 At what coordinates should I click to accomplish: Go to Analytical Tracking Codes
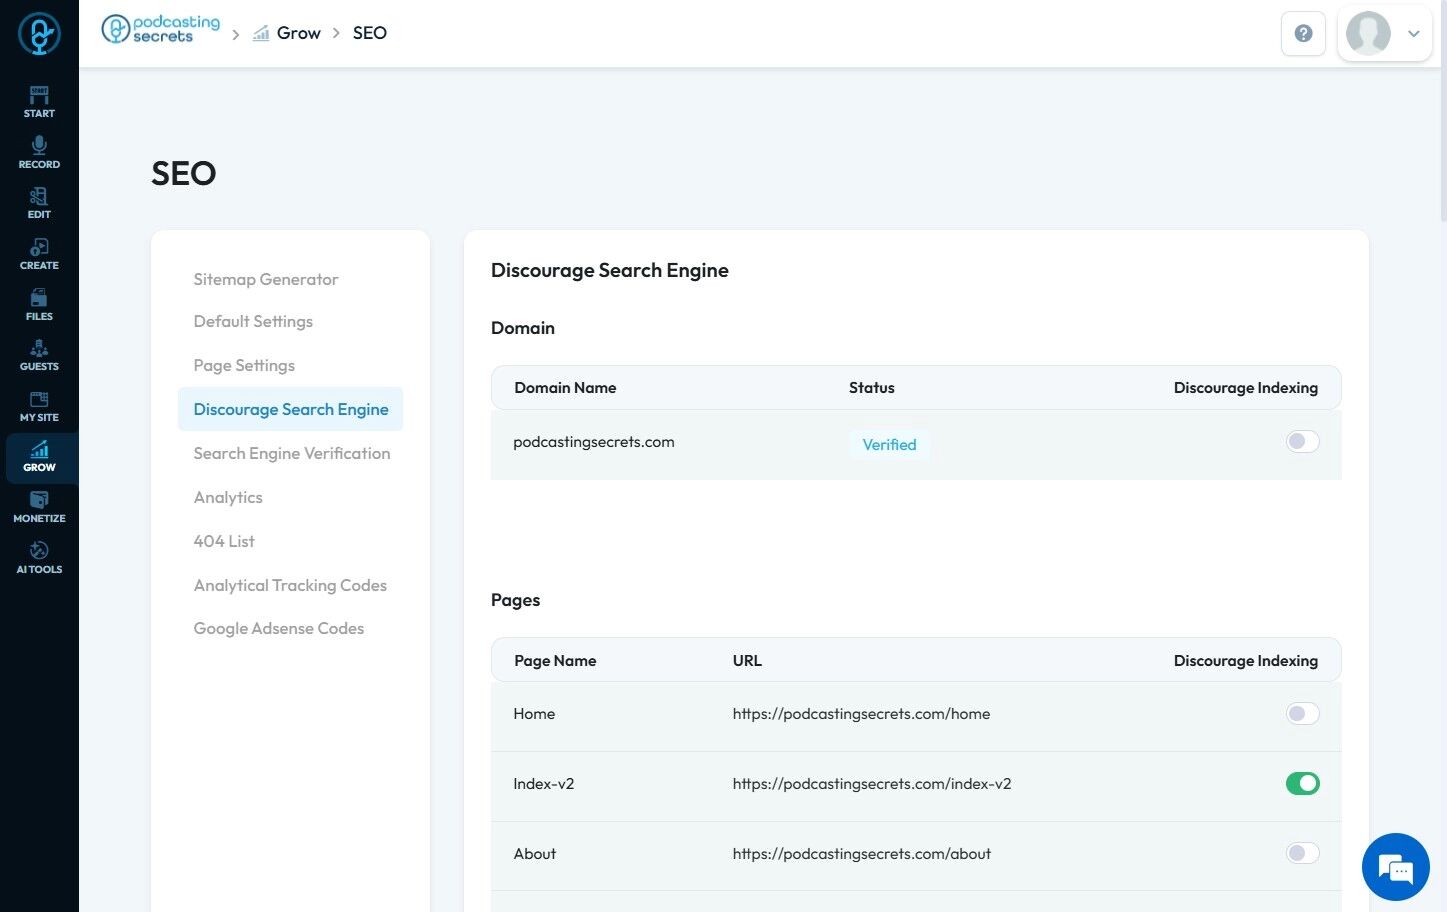[x=290, y=585]
